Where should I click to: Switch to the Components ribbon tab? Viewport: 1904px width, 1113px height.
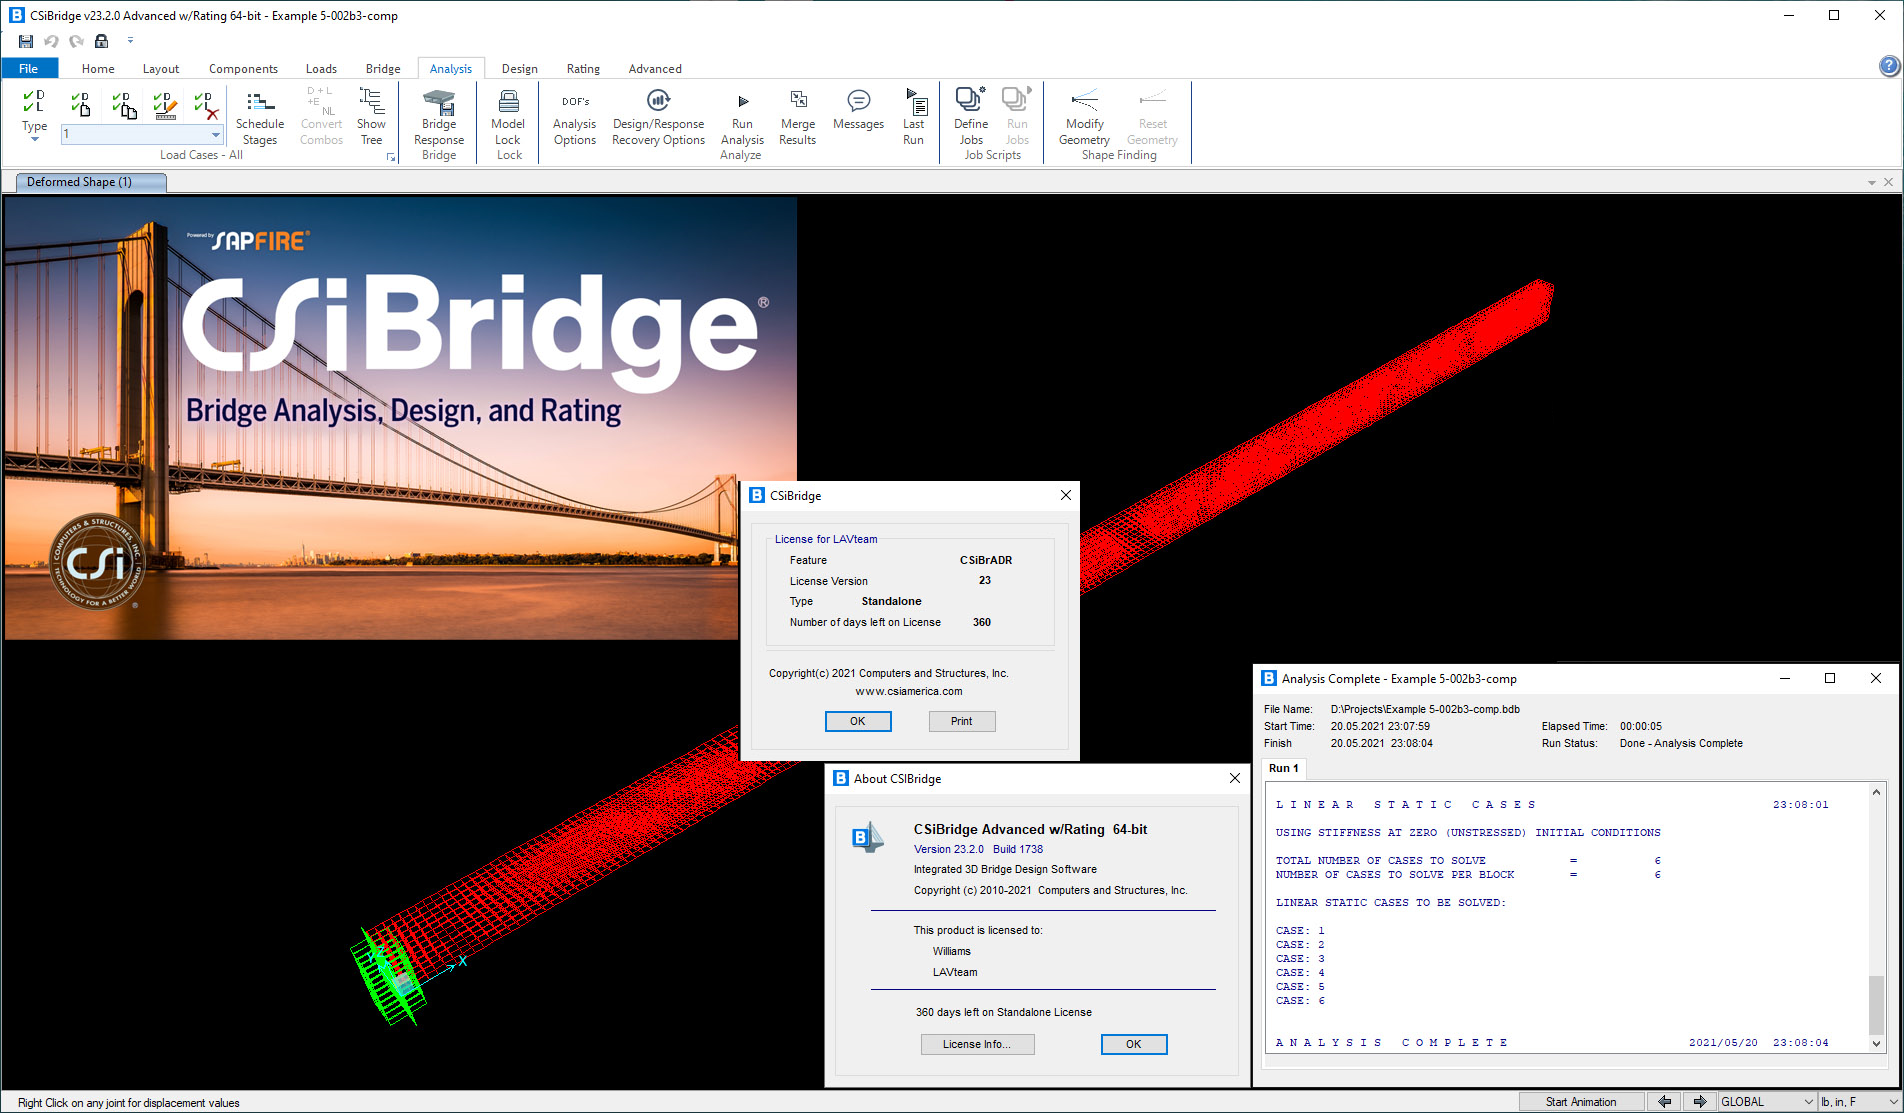coord(243,68)
